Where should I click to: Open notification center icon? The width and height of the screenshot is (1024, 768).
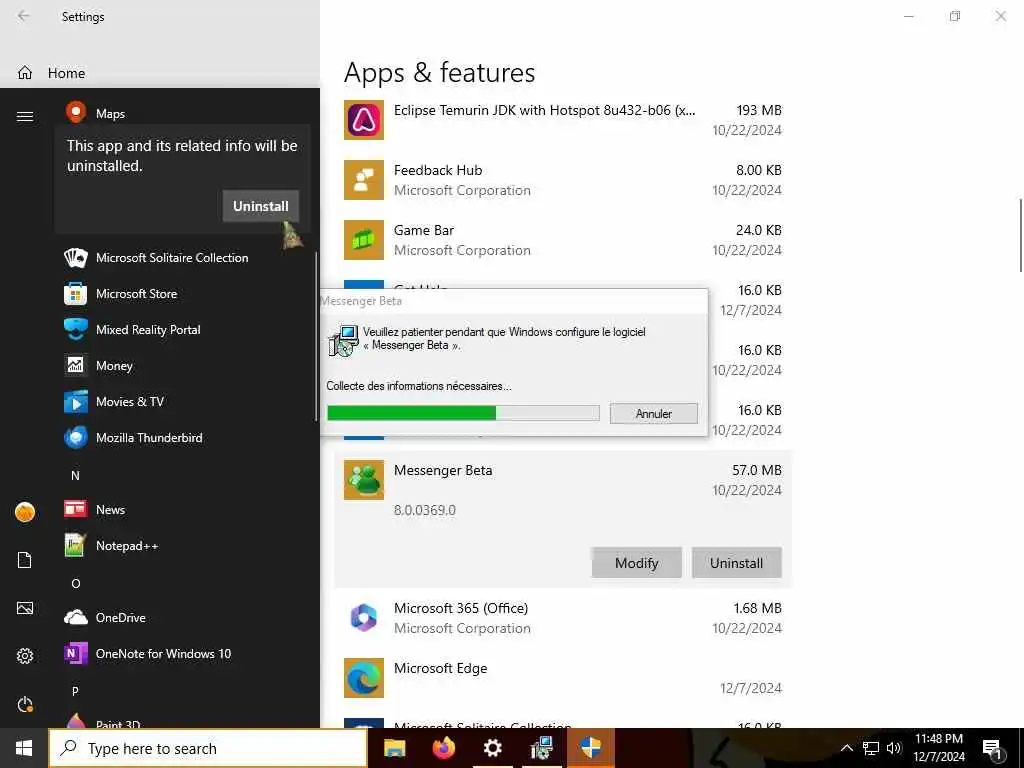pos(992,748)
